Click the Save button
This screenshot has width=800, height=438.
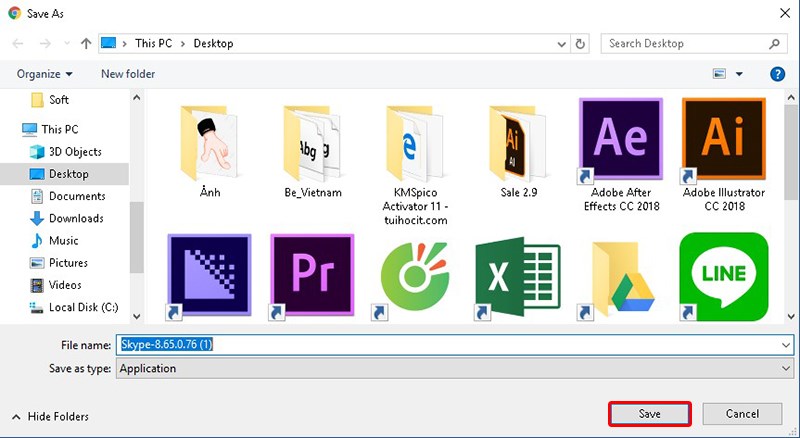tap(649, 414)
